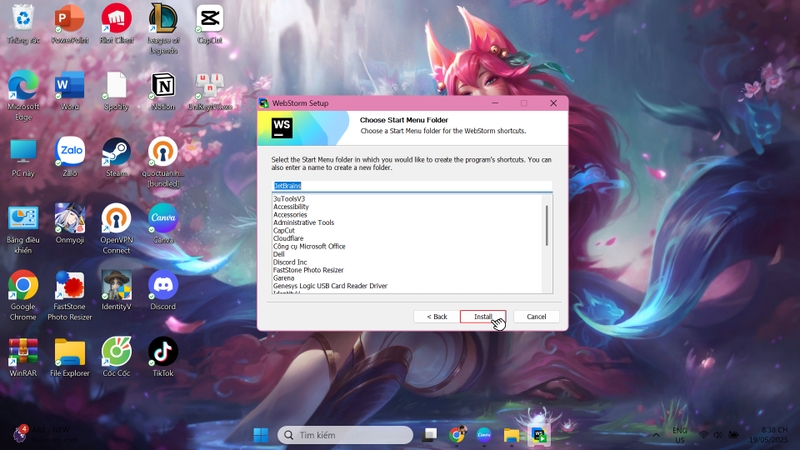Click the folder list vertical scrollbar
800x450 pixels.
point(547,226)
